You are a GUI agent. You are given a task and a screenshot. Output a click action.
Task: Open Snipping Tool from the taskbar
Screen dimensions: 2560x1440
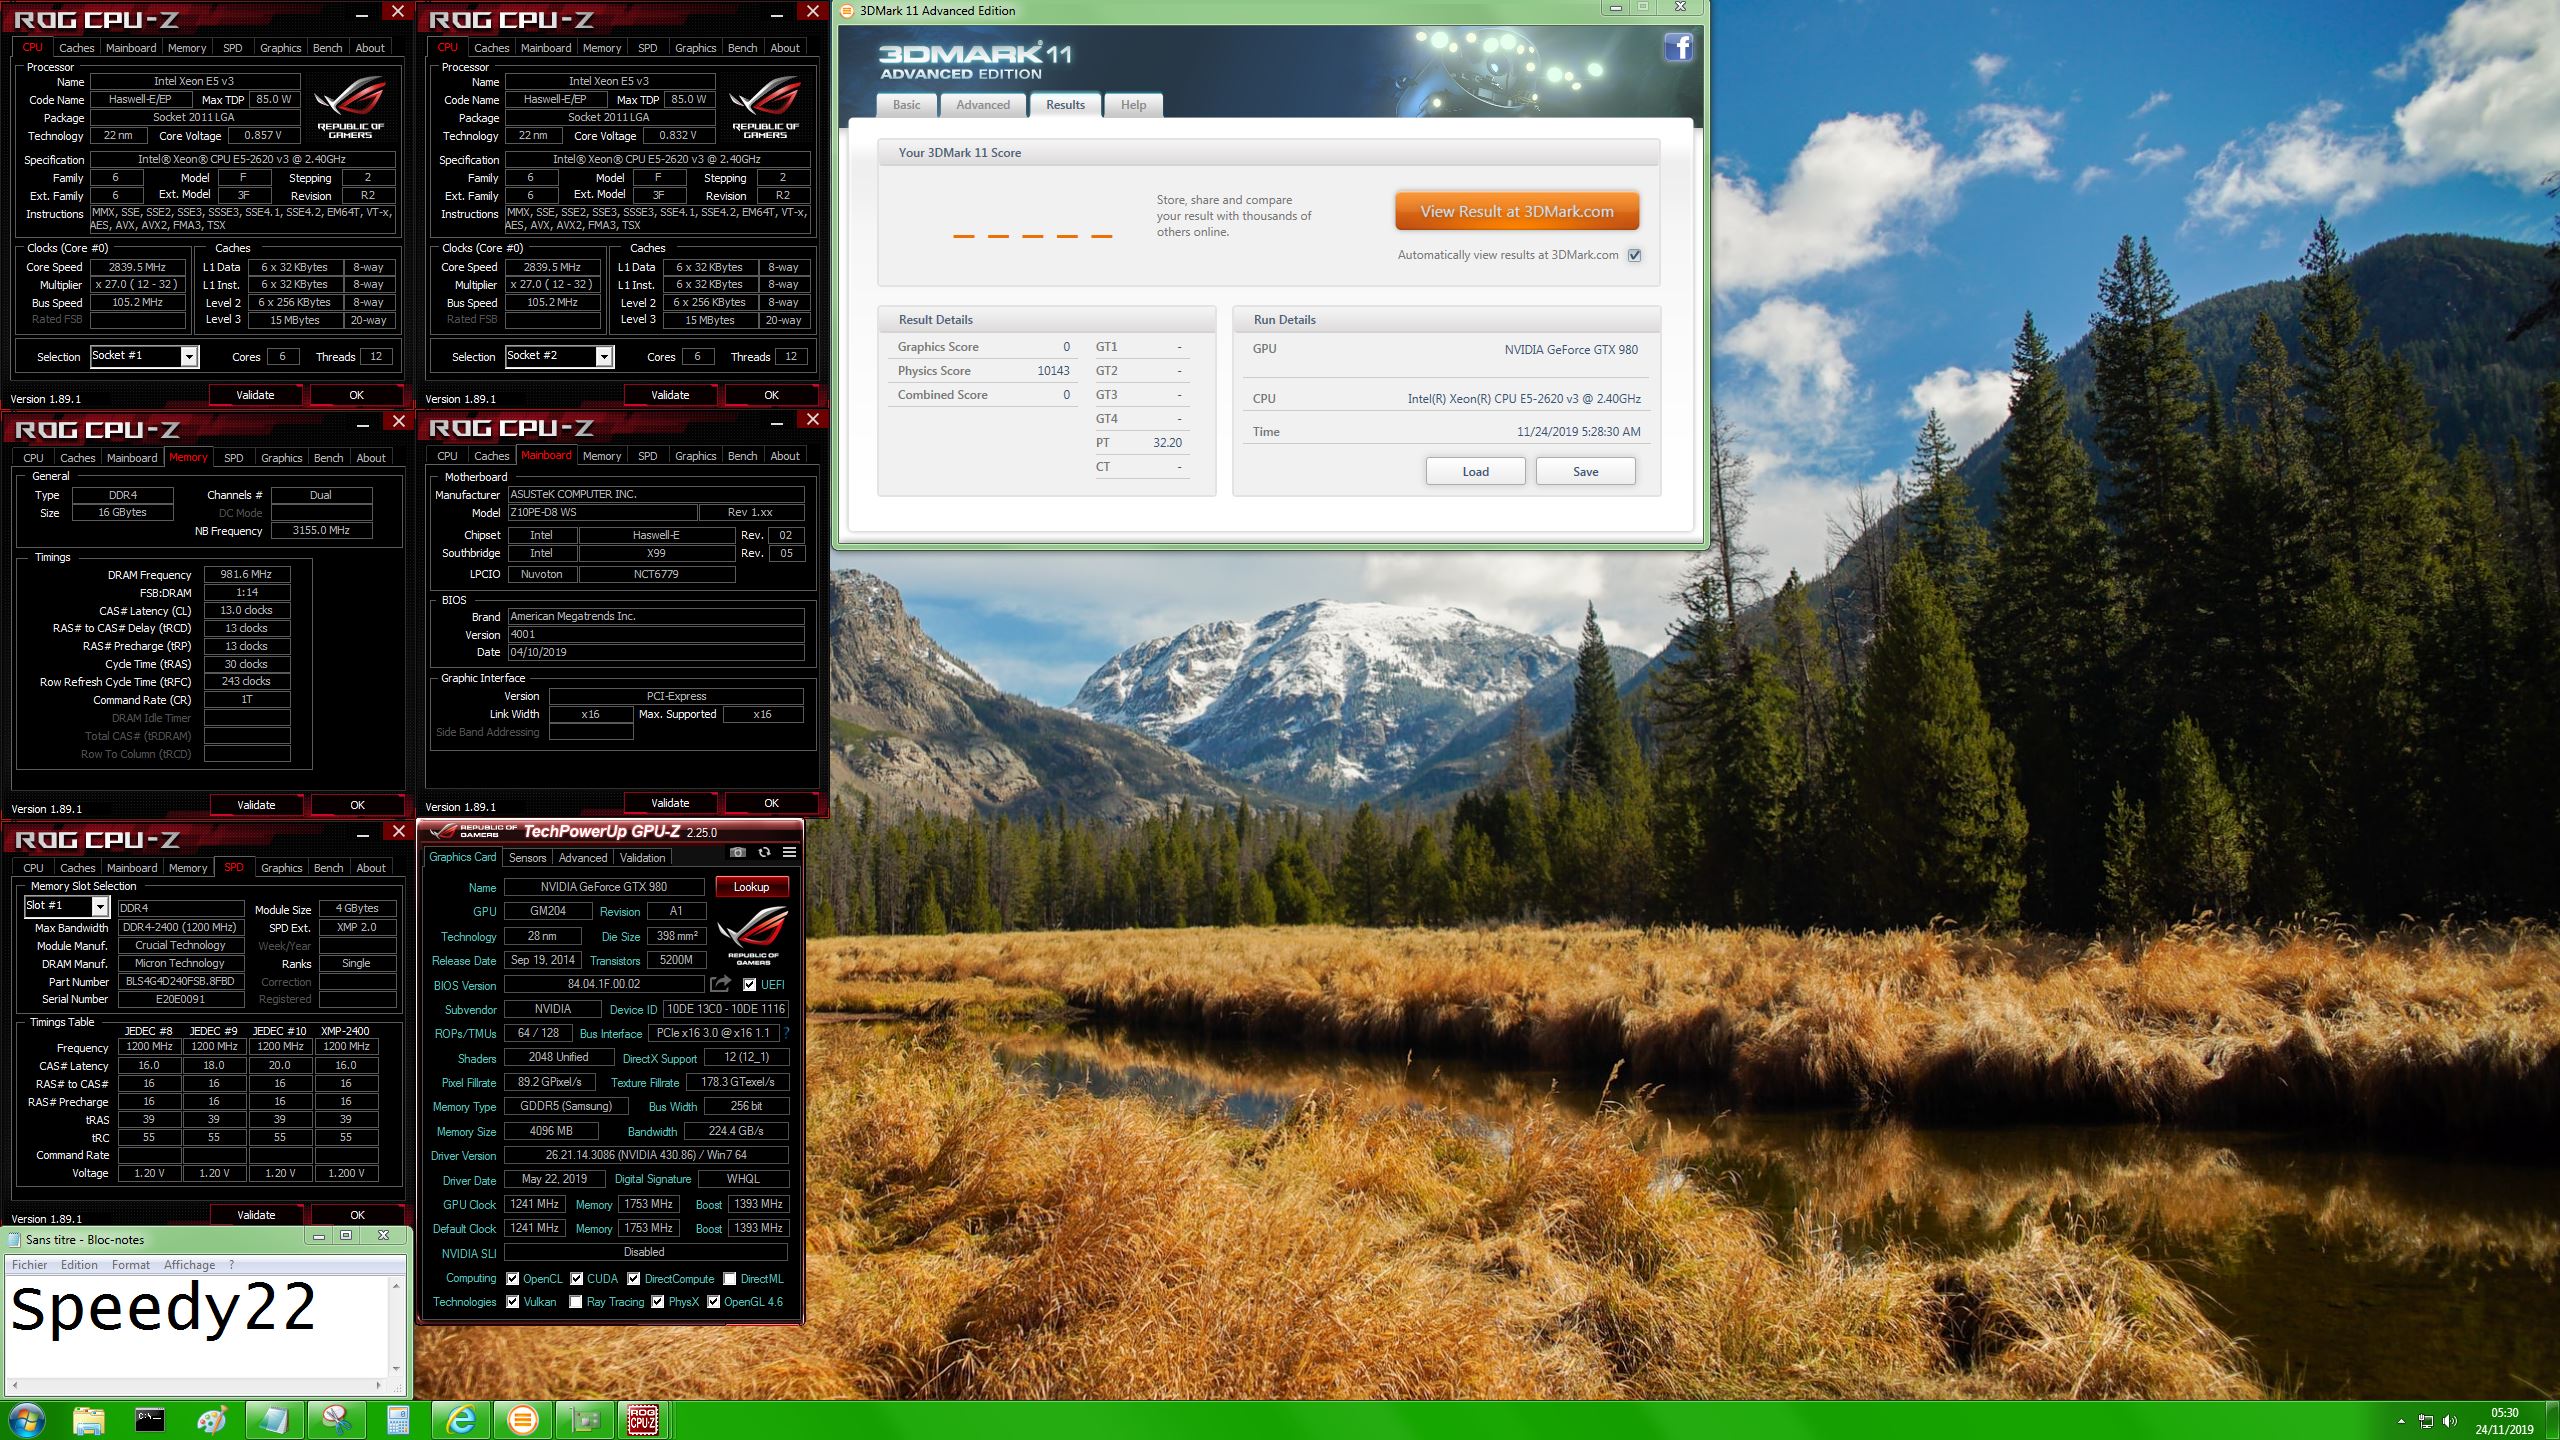coord(336,1420)
